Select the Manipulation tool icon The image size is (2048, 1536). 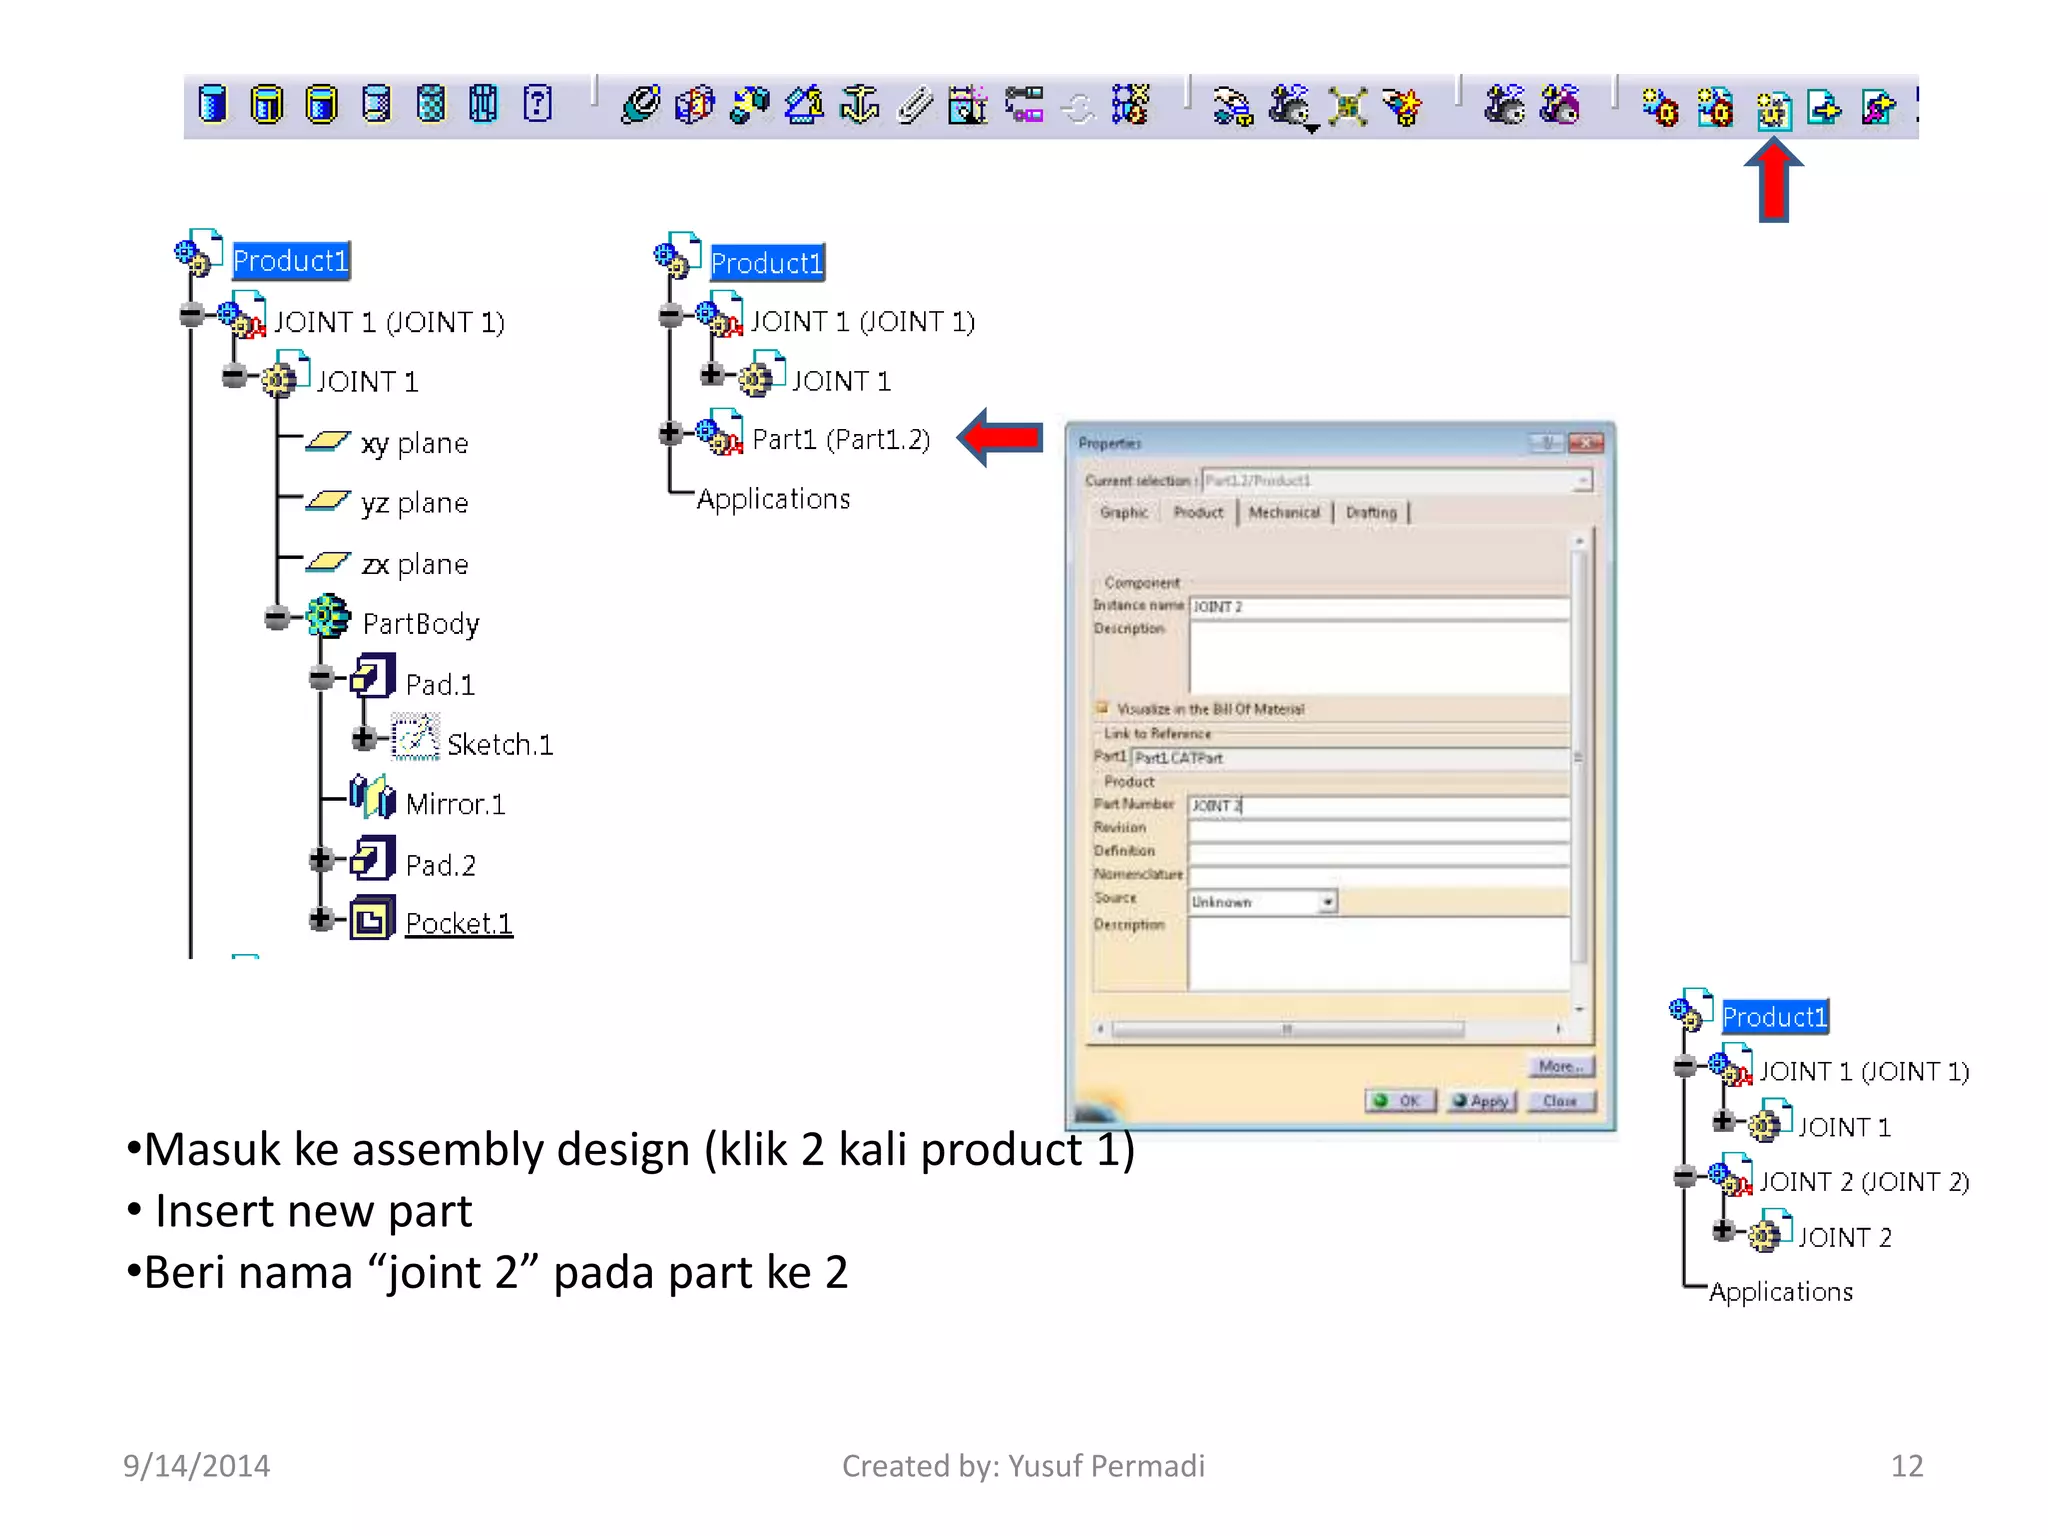point(1232,106)
